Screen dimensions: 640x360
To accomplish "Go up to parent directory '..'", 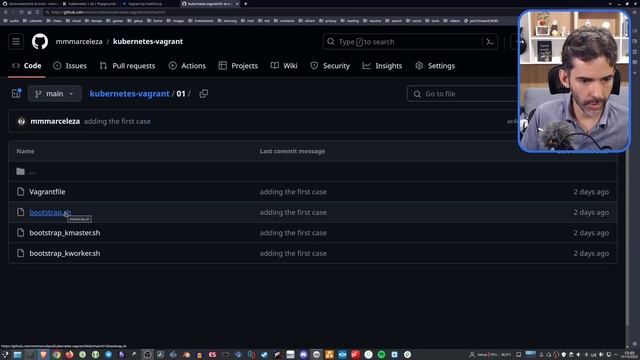I will click(x=32, y=171).
